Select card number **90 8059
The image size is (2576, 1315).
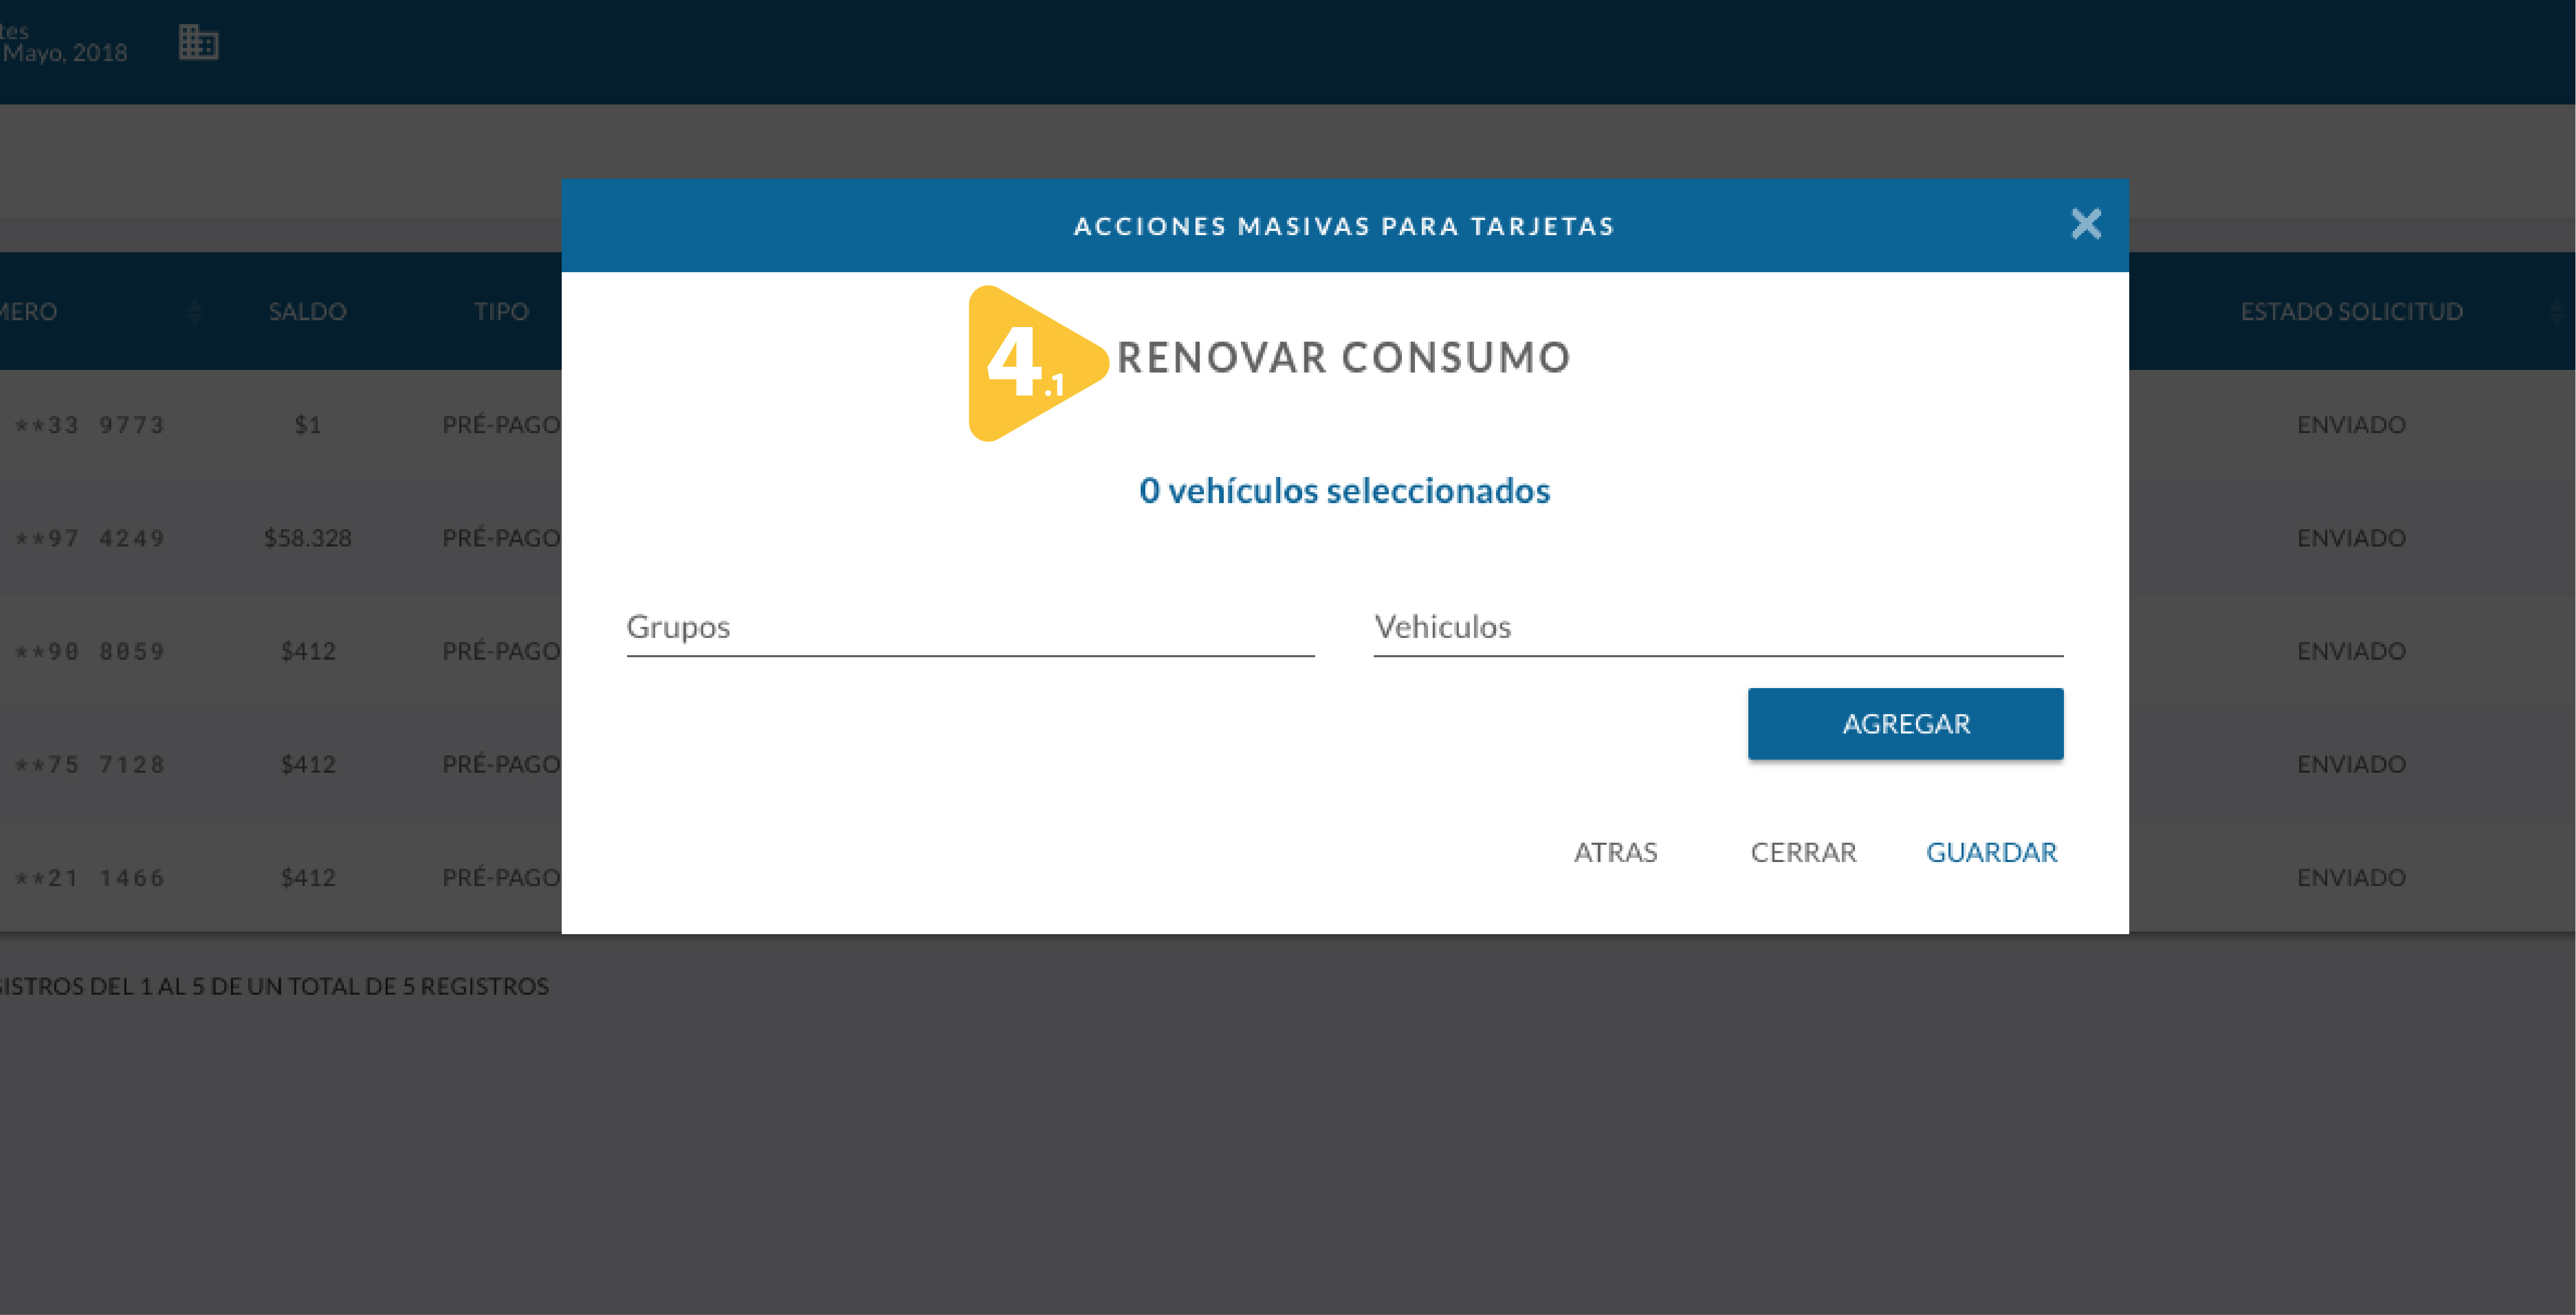(x=90, y=651)
